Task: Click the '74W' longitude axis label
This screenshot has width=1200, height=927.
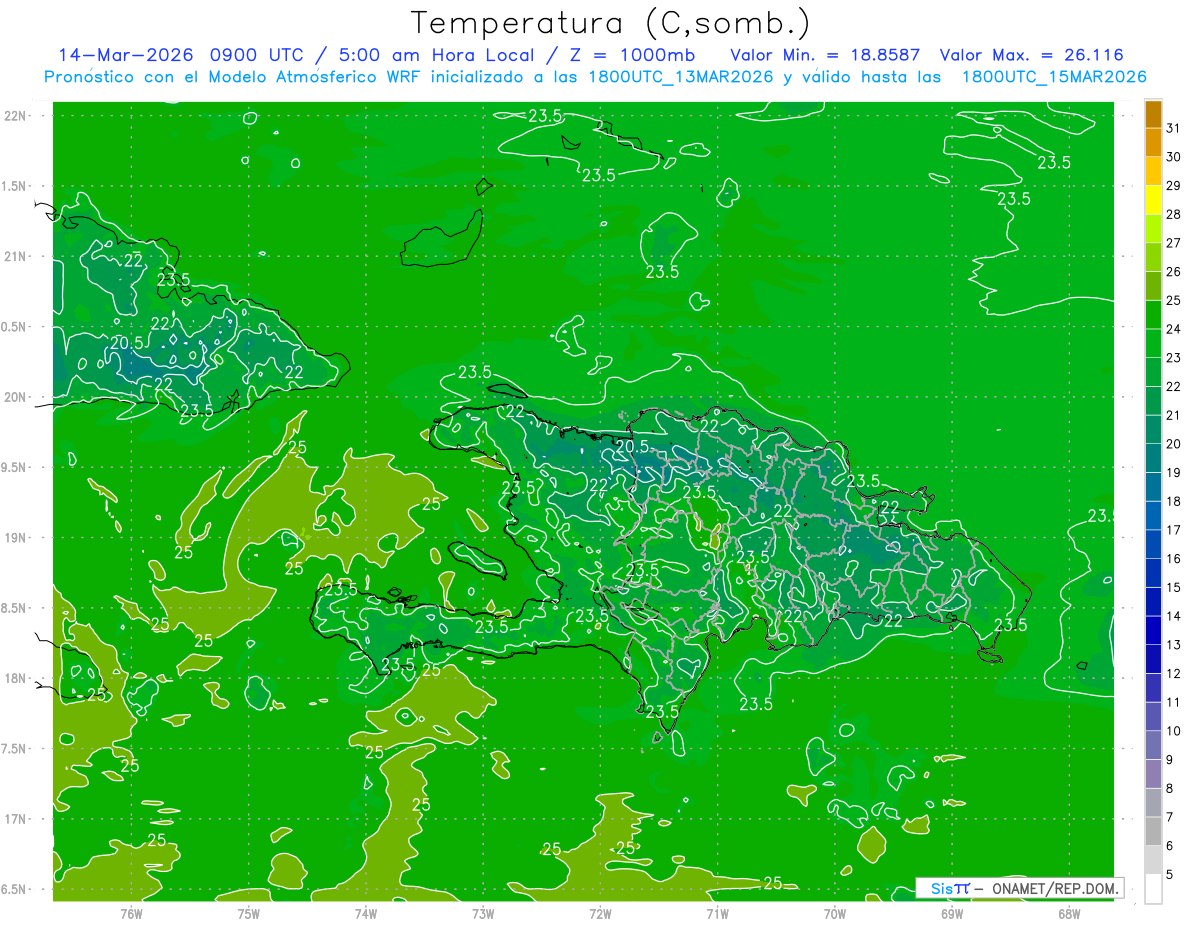Action: pos(366,914)
